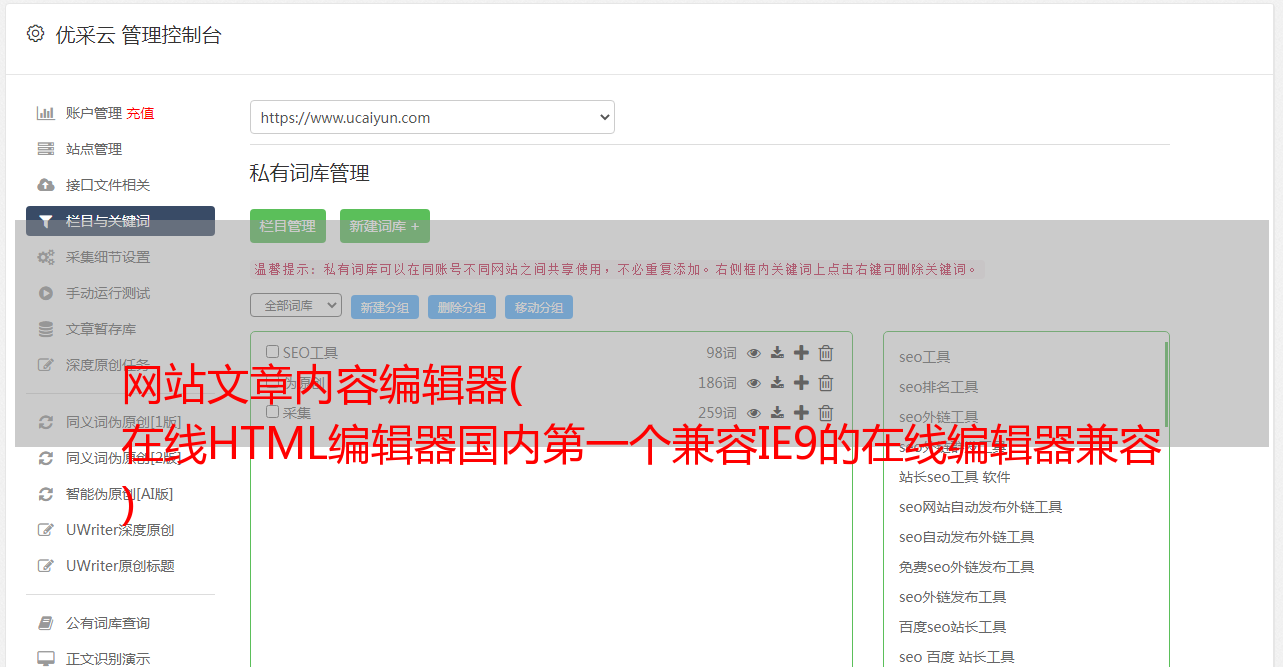This screenshot has height=667, width=1283.
Task: Open 站点管理 via its server icon
Action: point(45,149)
